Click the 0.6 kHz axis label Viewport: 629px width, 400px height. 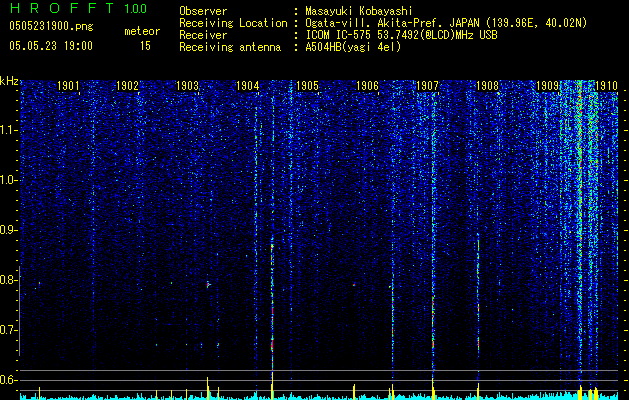(8, 380)
